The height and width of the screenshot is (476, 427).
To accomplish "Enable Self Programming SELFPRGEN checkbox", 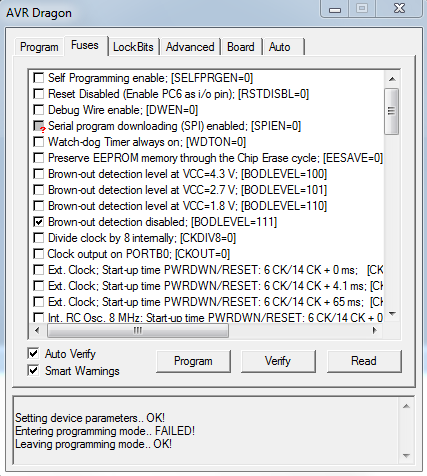I will 39,78.
